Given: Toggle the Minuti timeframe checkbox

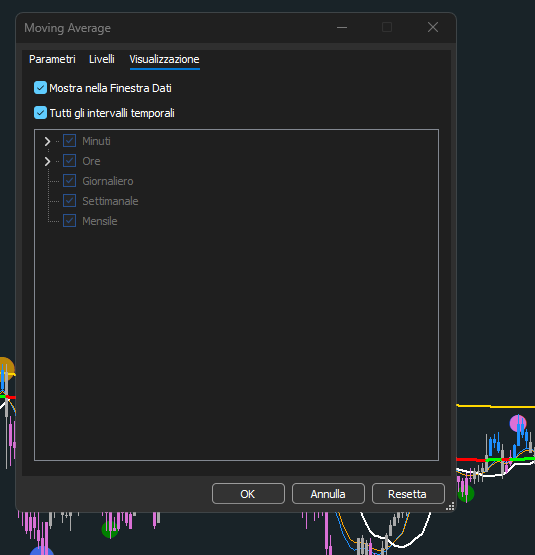Looking at the screenshot, I should click(x=69, y=141).
